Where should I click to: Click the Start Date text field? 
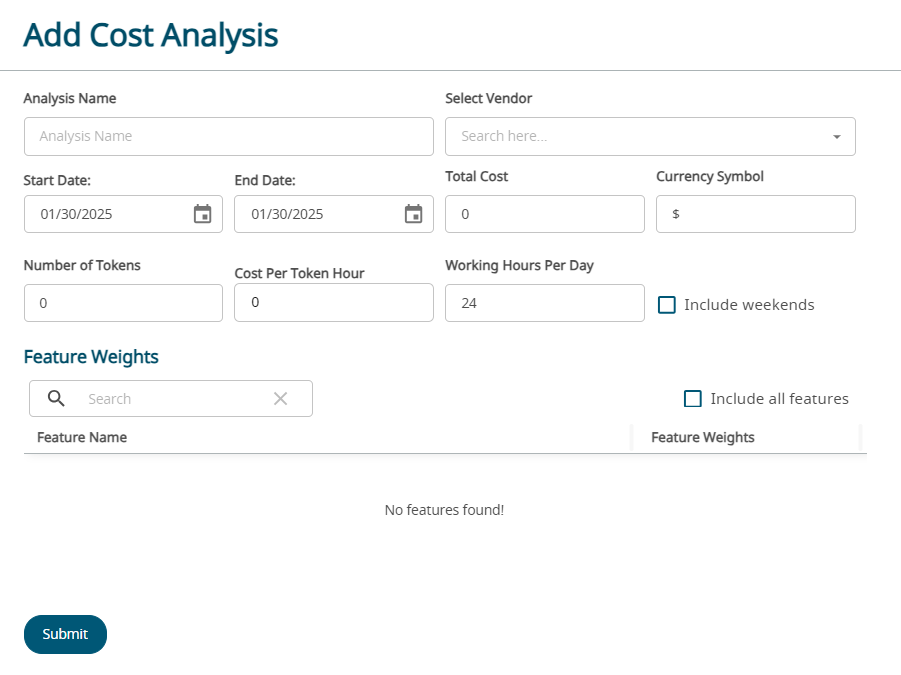coord(110,214)
